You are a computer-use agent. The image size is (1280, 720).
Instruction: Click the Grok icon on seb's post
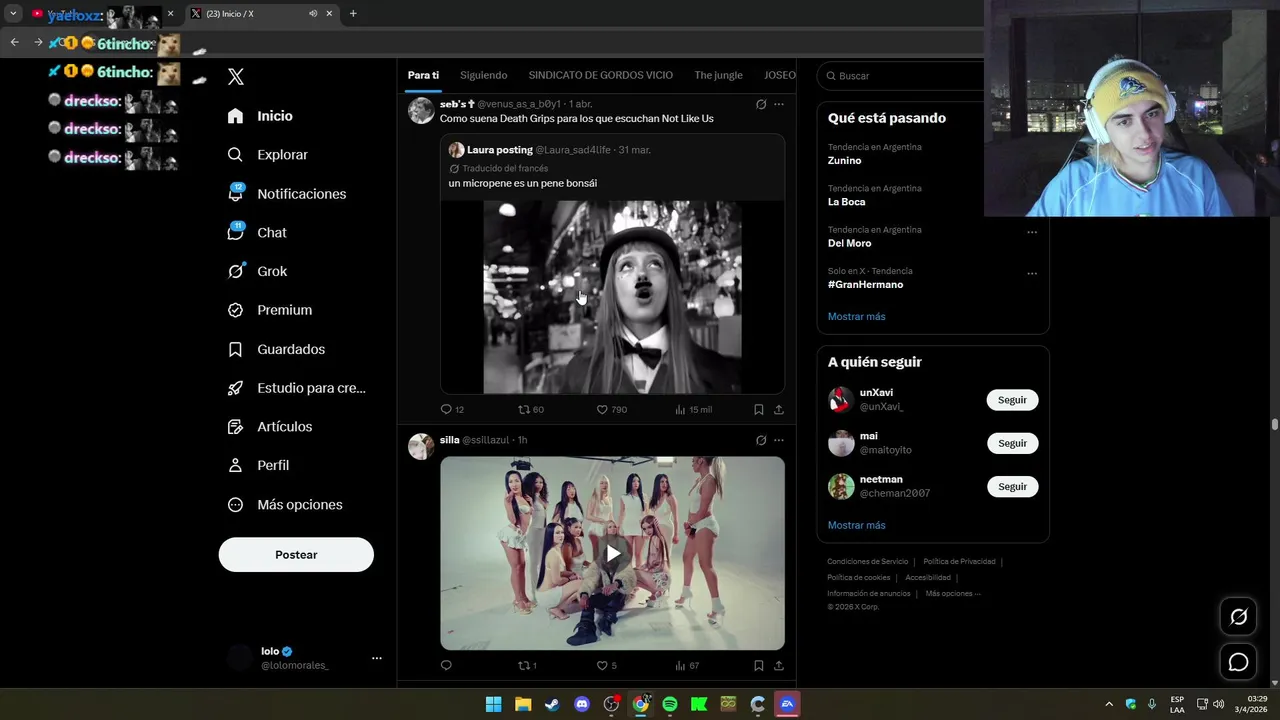tap(761, 104)
